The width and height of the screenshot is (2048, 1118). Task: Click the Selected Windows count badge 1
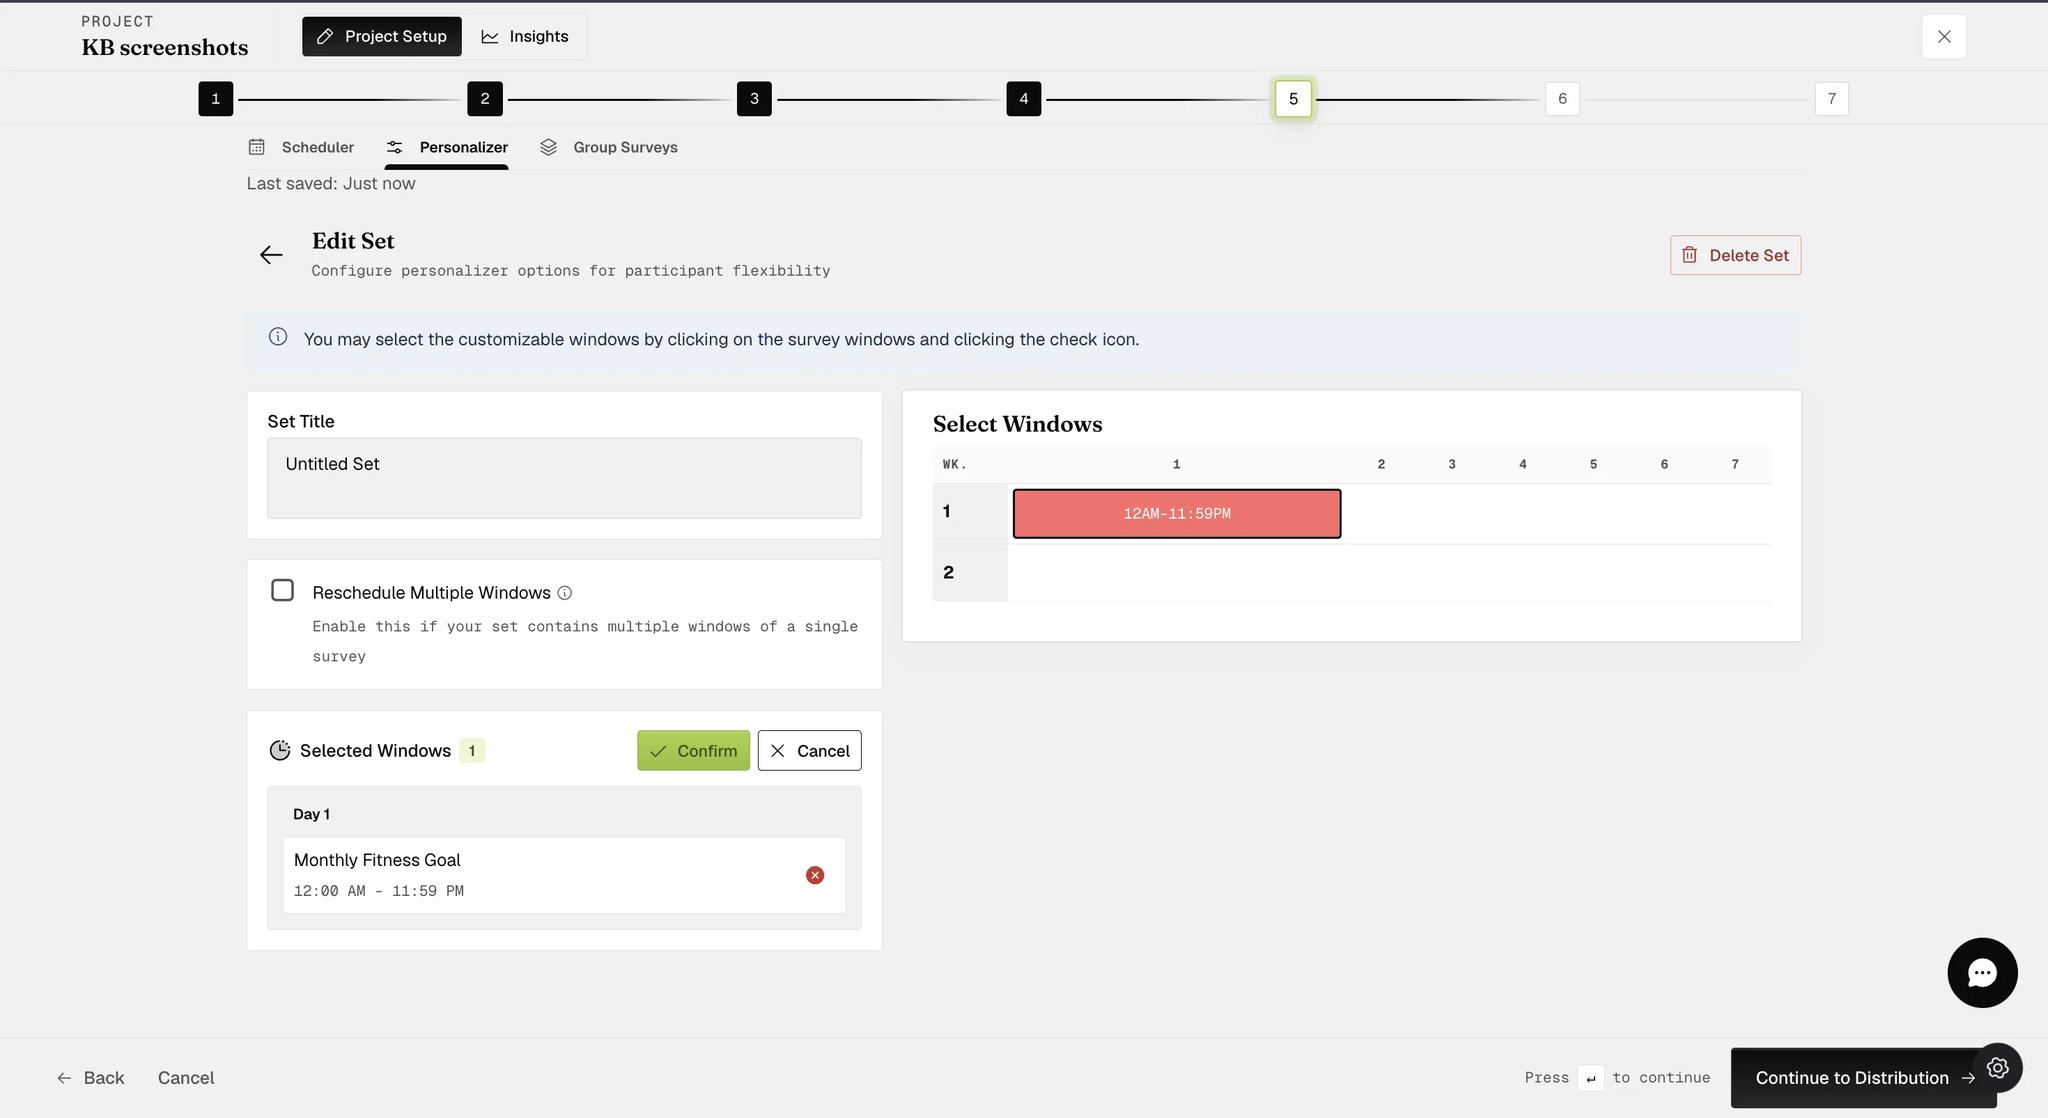(x=472, y=750)
